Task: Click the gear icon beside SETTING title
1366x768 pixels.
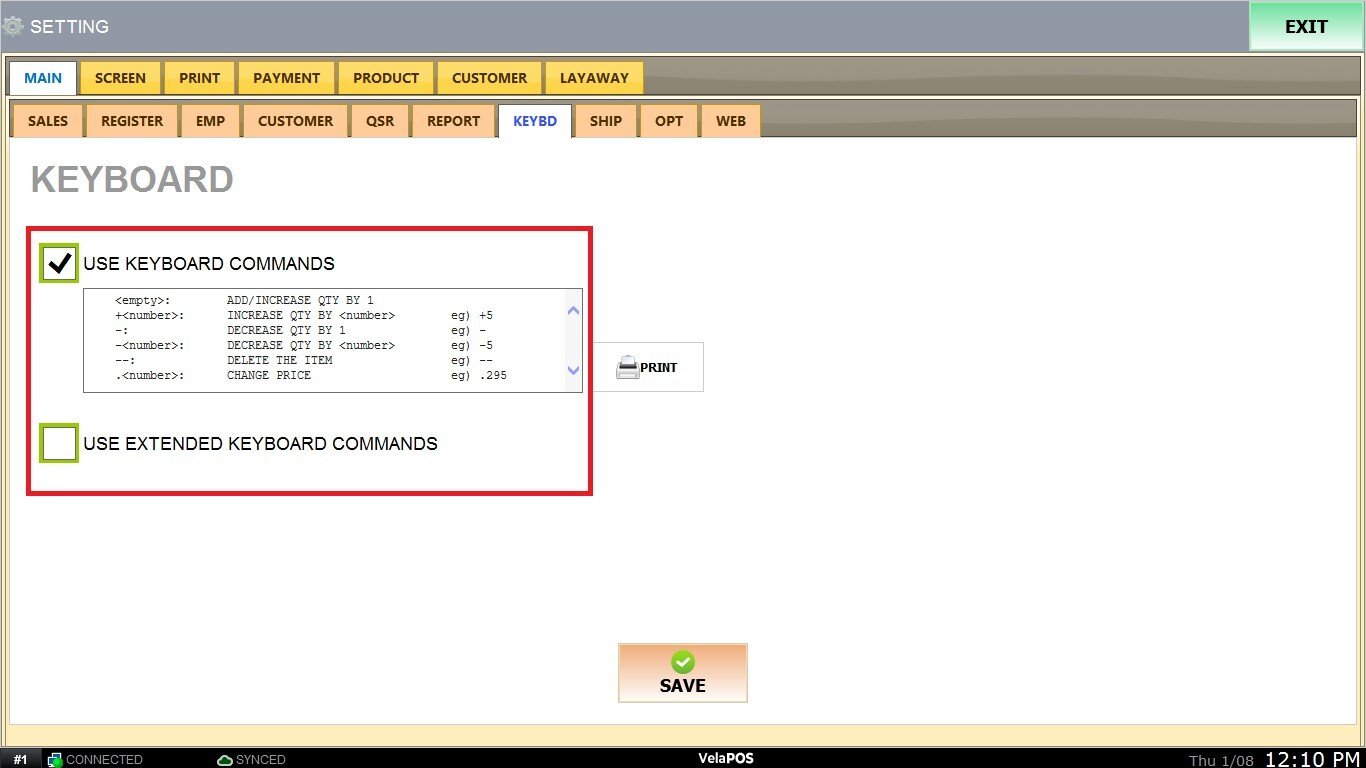Action: [13, 26]
